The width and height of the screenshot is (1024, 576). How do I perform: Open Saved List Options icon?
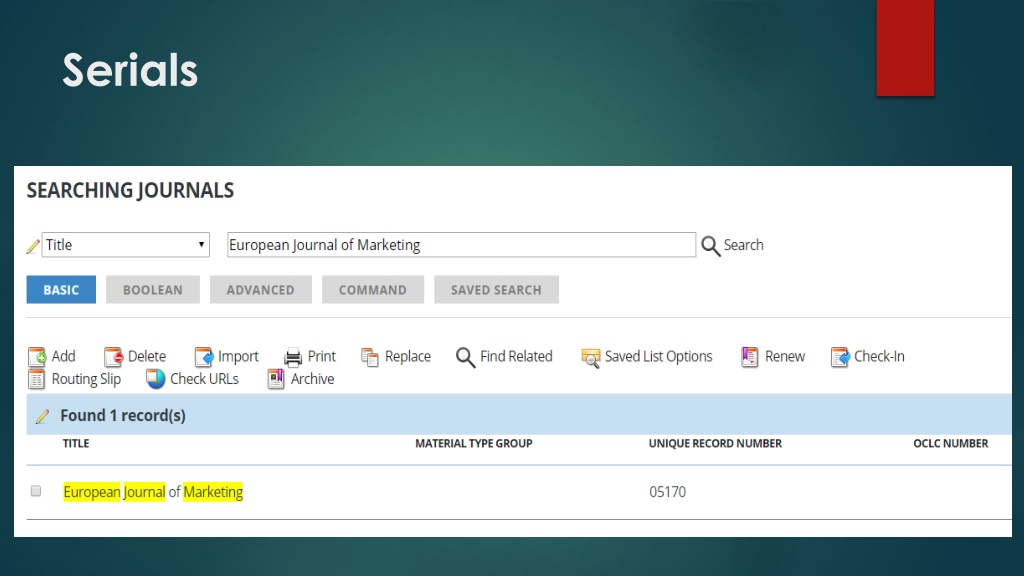click(590, 357)
